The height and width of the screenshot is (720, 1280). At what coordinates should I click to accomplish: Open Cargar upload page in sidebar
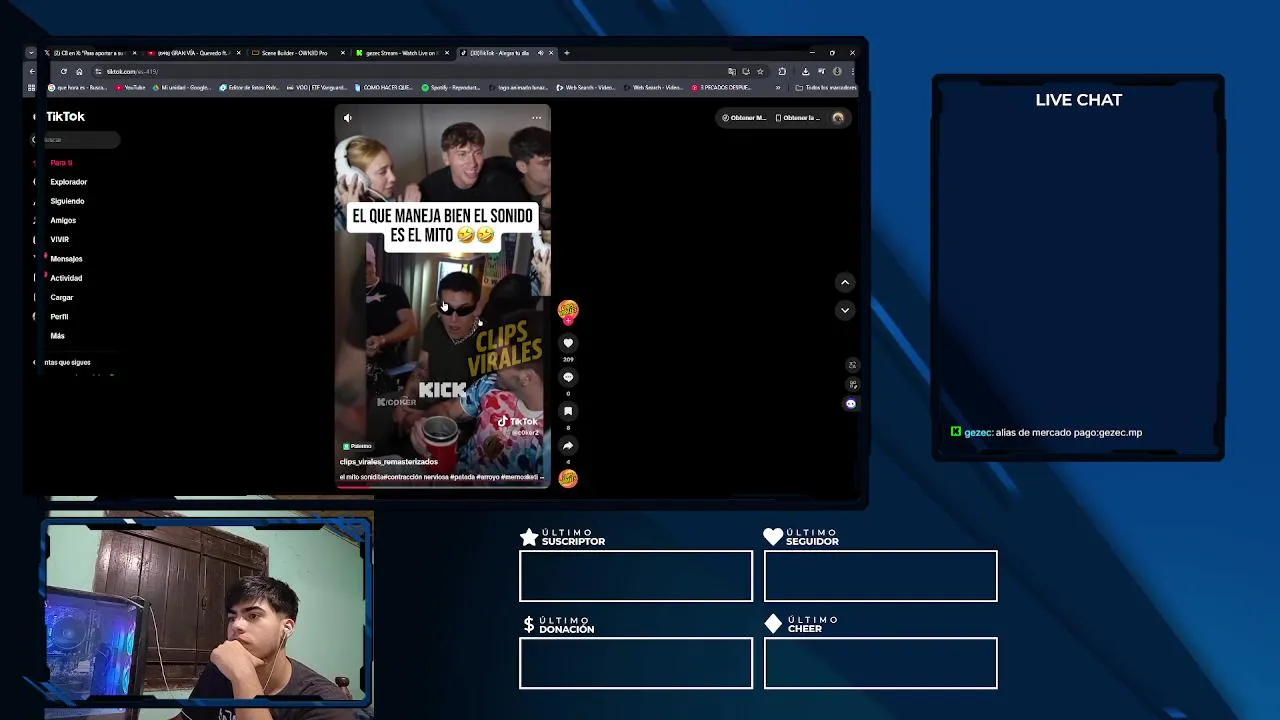61,297
